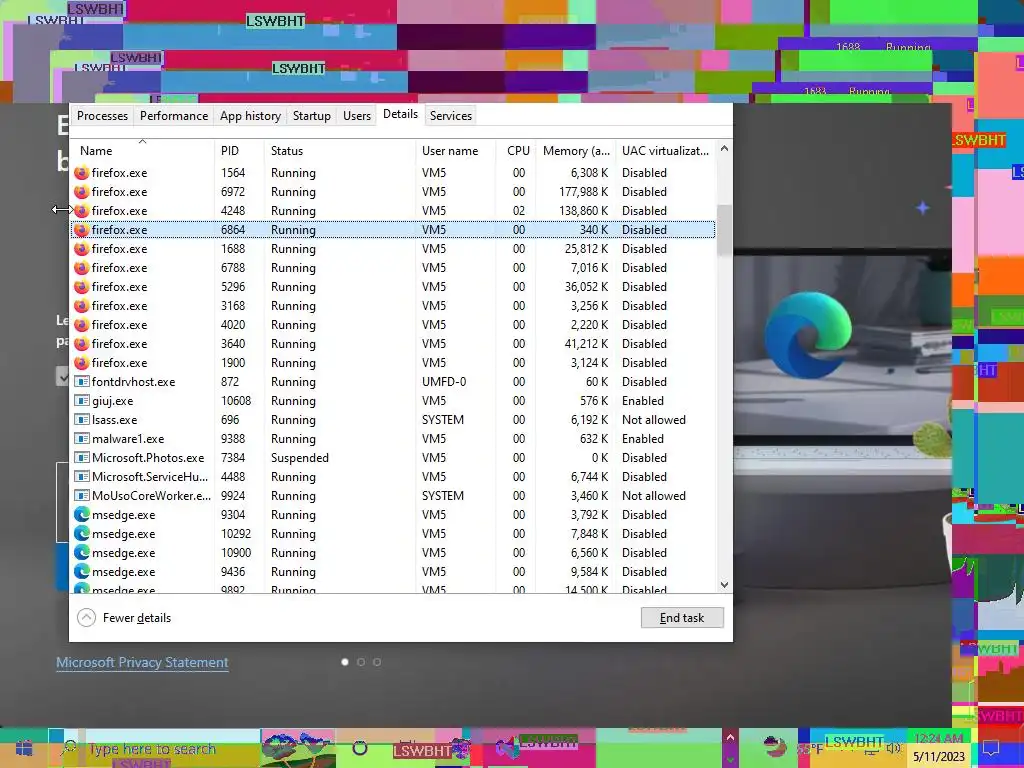Select msedge.exe icon with PID 10292
The image size is (1024, 768).
click(x=82, y=534)
